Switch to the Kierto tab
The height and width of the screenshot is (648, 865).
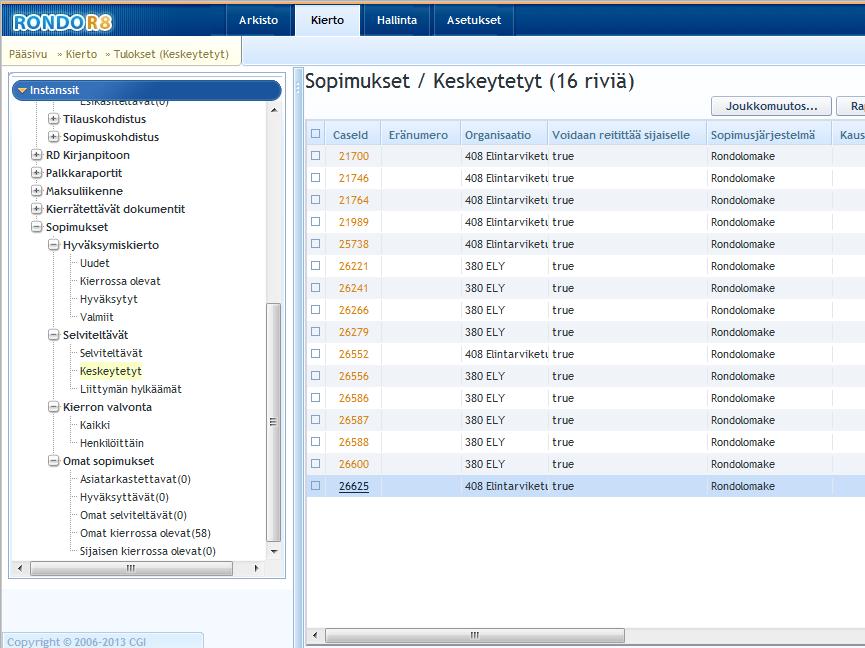327,20
